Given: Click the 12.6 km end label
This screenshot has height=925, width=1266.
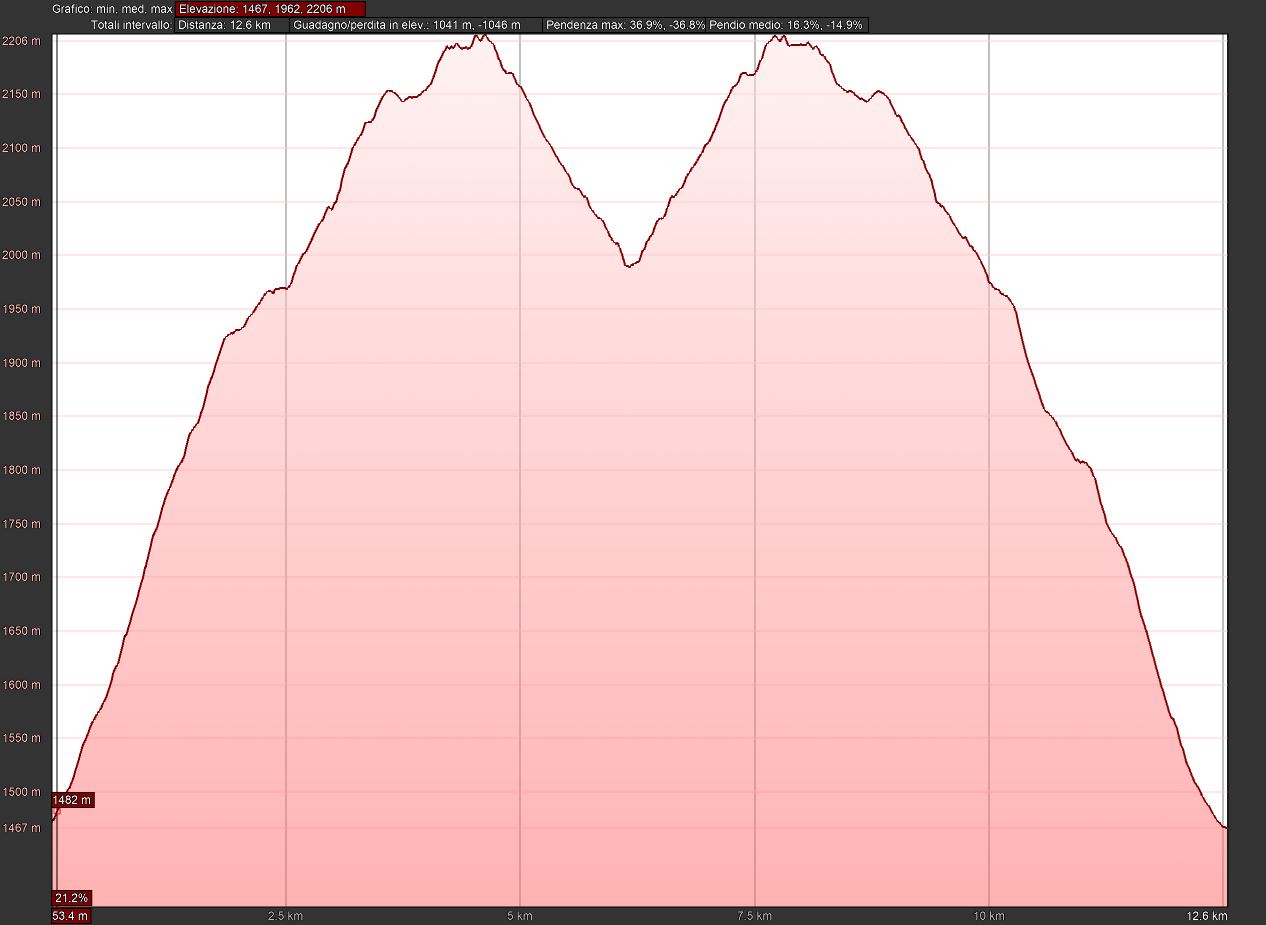Looking at the screenshot, I should coord(1208,916).
